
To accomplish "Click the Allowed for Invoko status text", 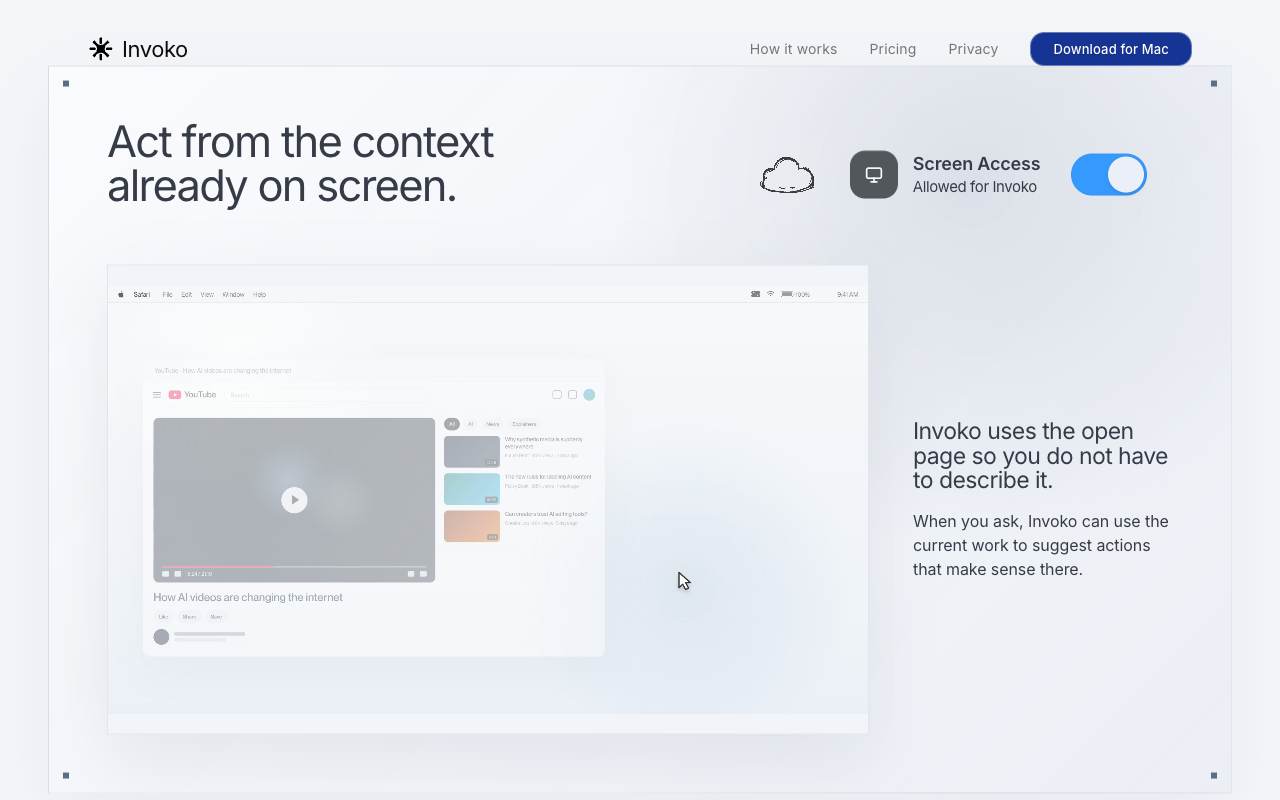I will pos(975,187).
